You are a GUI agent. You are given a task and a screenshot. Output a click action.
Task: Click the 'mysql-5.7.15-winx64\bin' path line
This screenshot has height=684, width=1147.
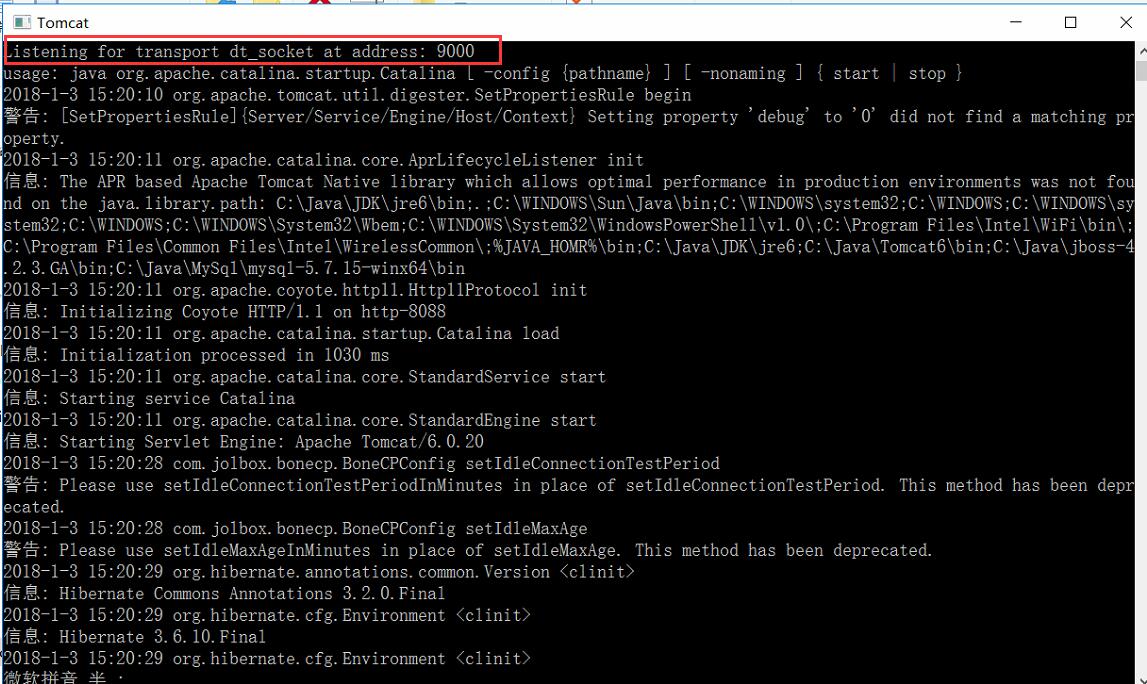(x=234, y=268)
